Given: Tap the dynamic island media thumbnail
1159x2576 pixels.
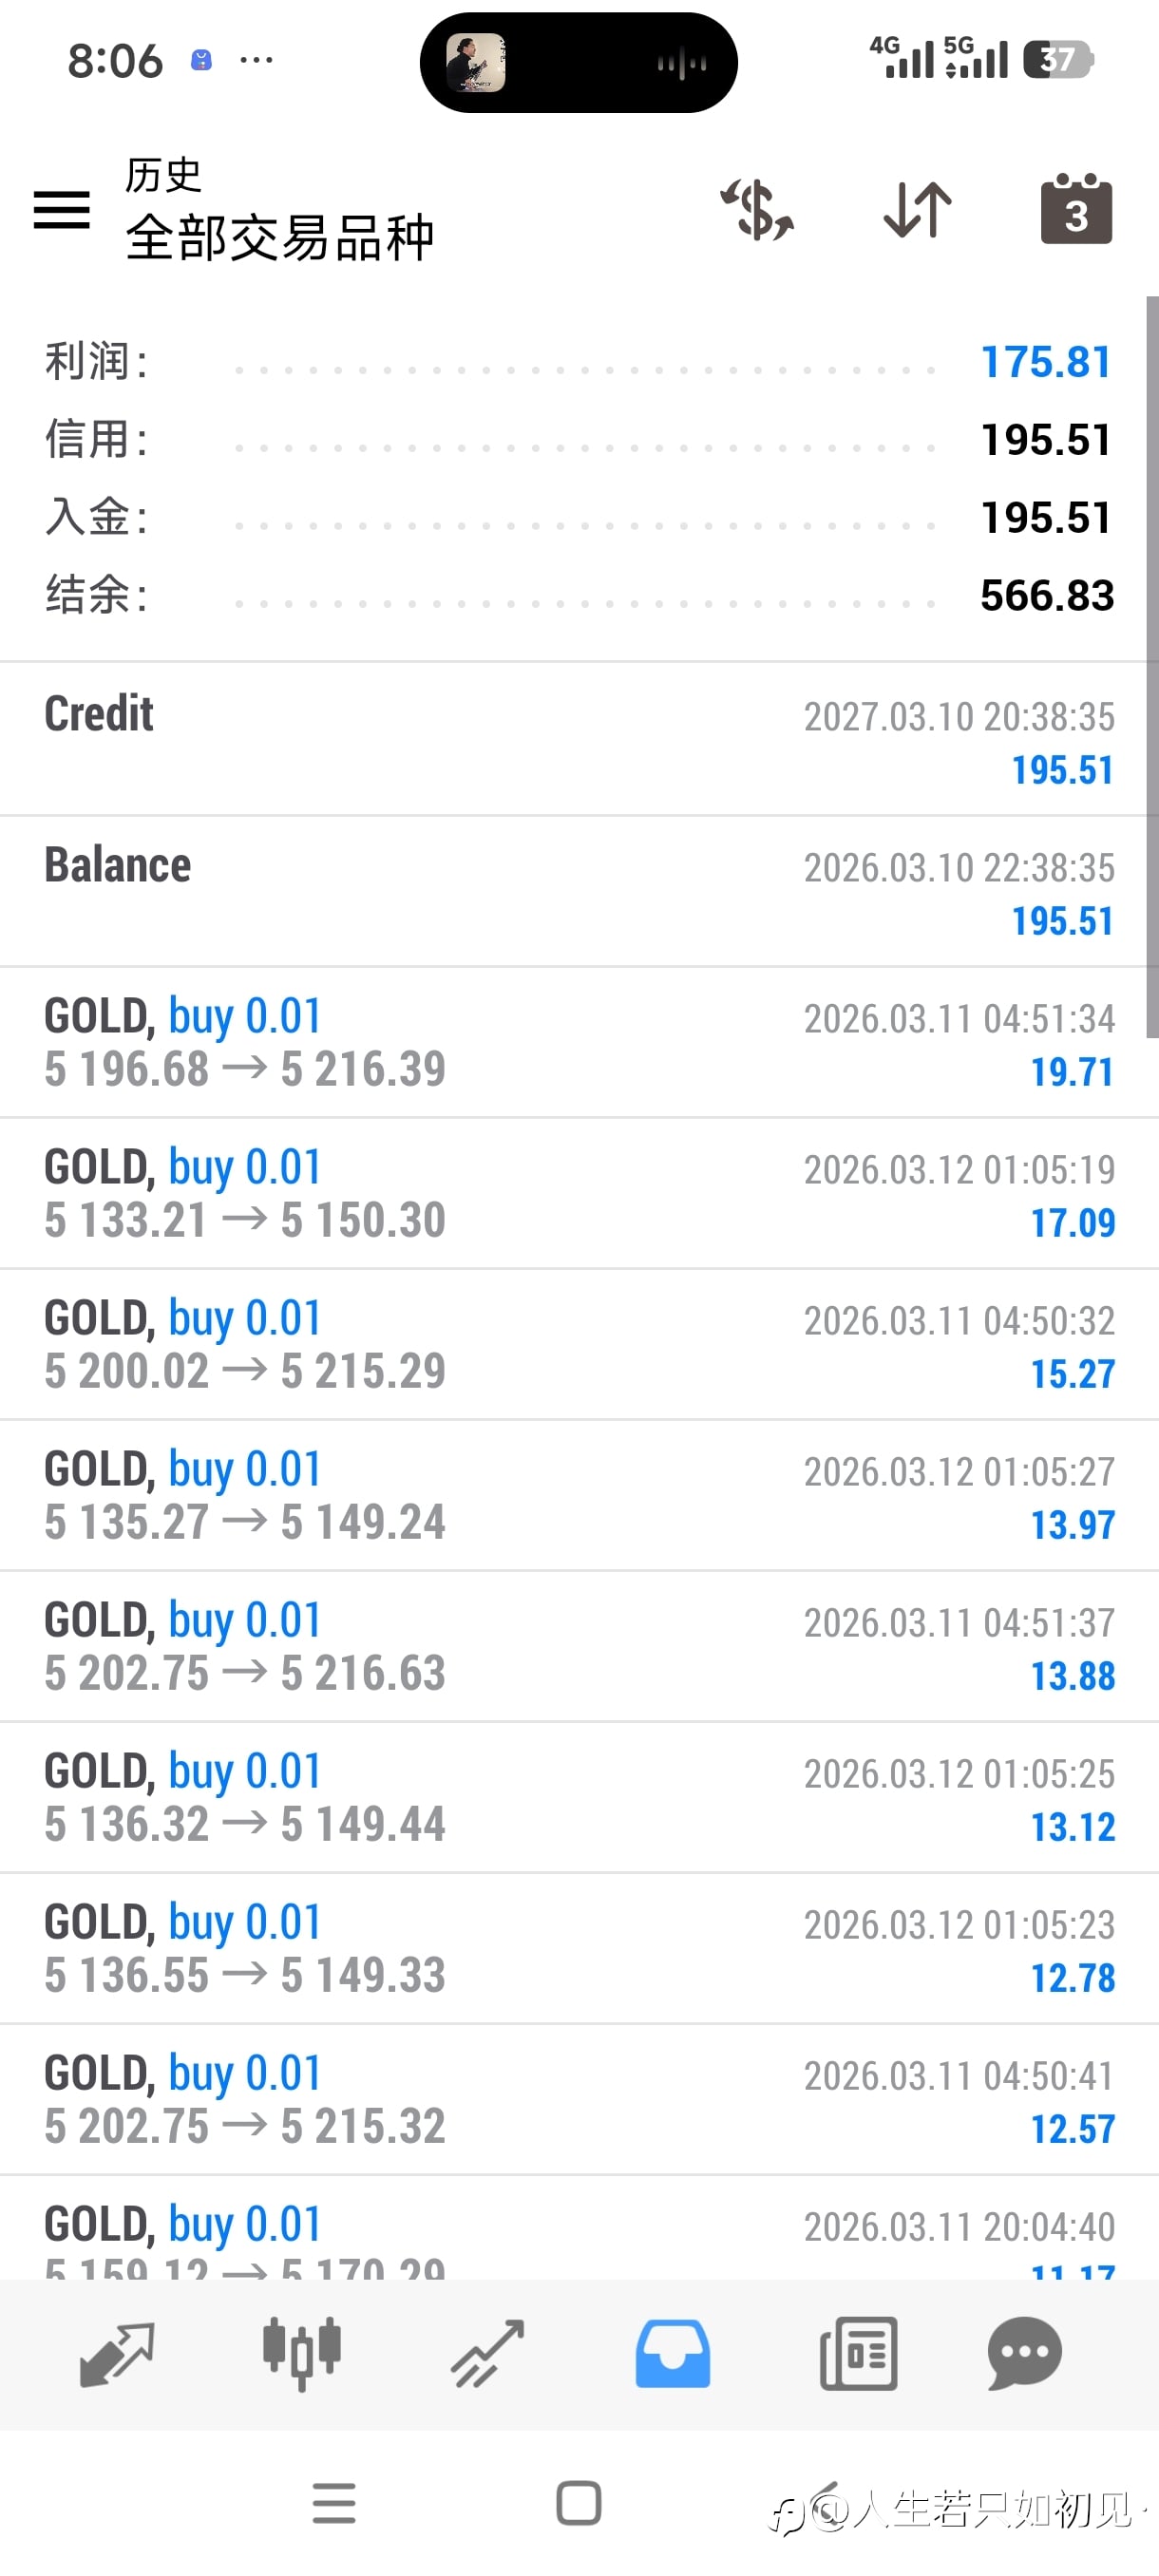Looking at the screenshot, I should tap(476, 63).
